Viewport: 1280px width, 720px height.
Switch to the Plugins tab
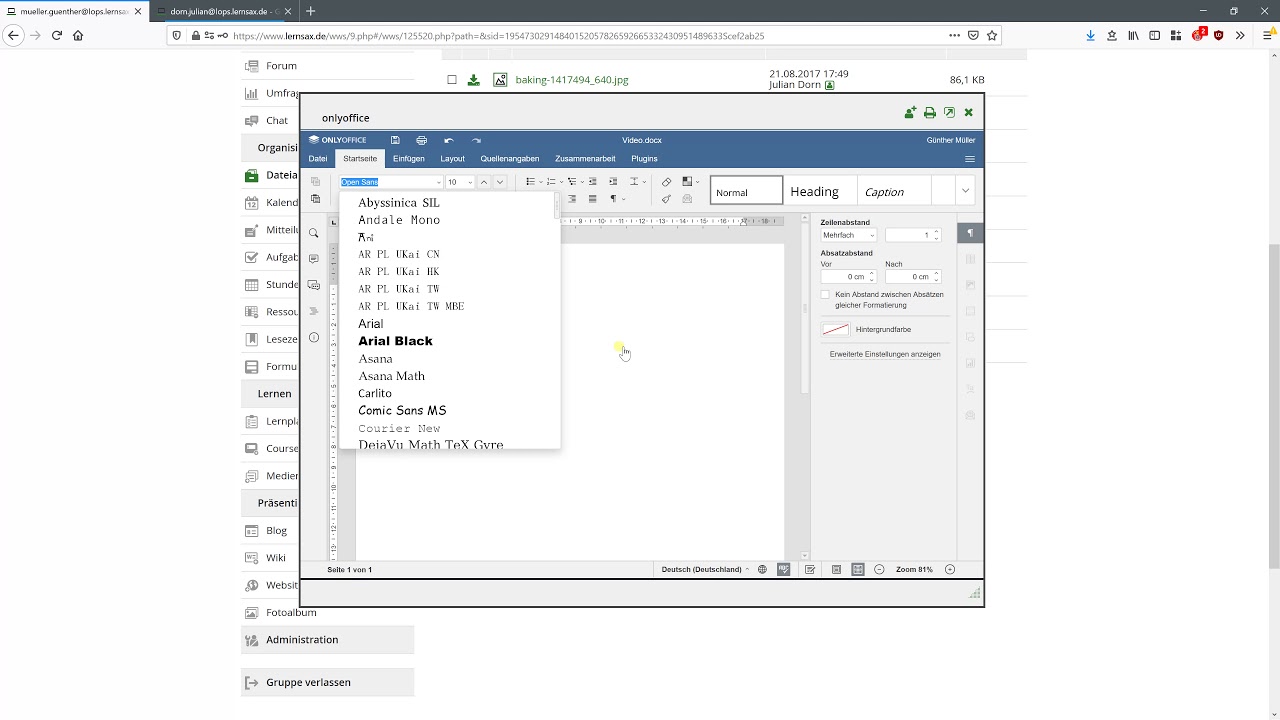point(644,158)
